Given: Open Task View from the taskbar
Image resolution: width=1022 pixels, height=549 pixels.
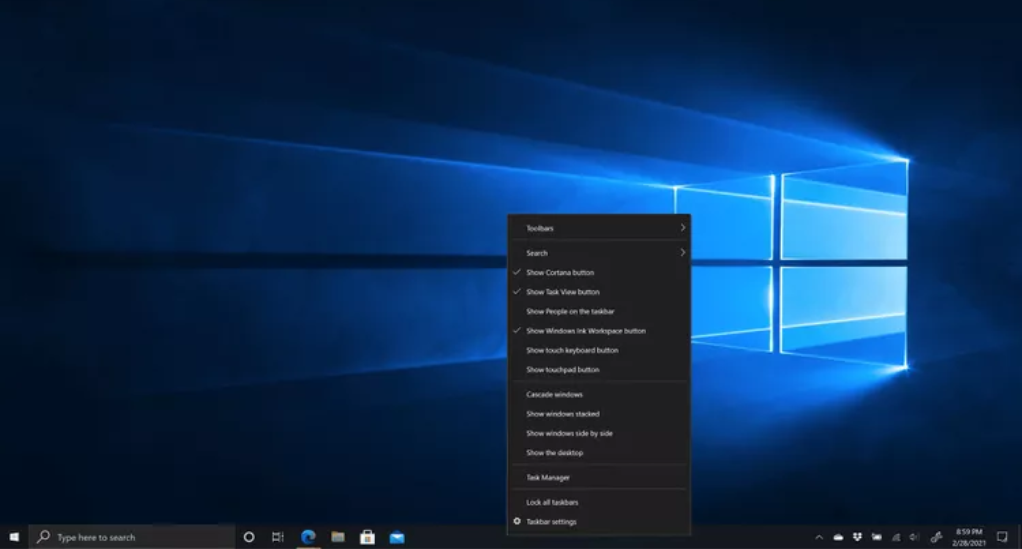Looking at the screenshot, I should (278, 537).
